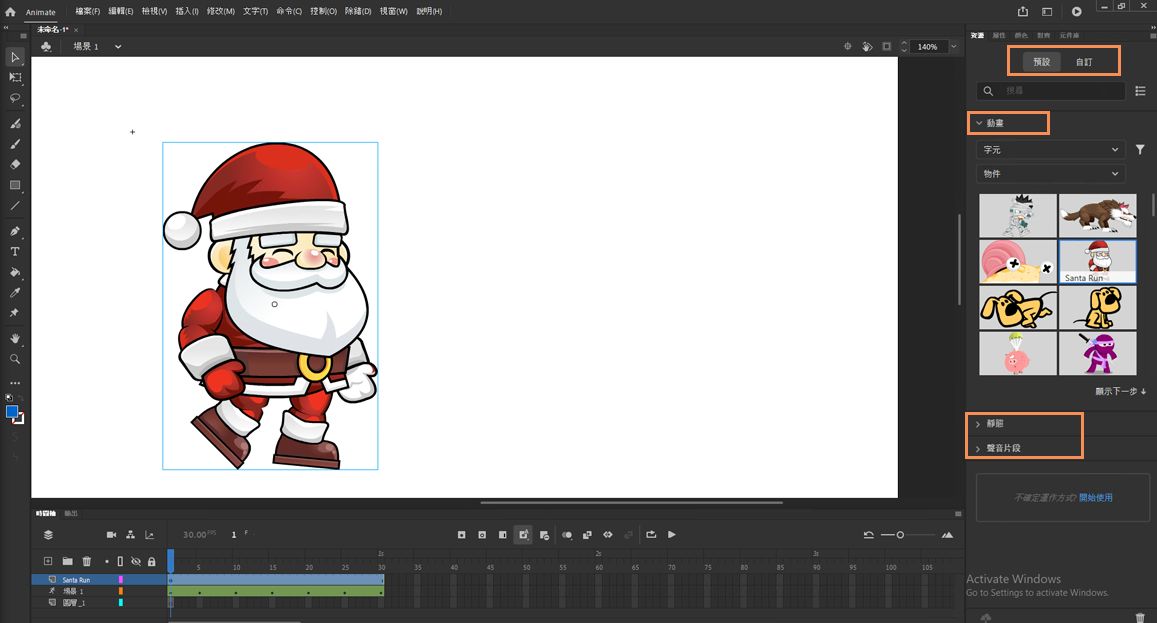The height and width of the screenshot is (623, 1157).
Task: Click 顯示下一步 to load more assets
Action: tap(1120, 391)
